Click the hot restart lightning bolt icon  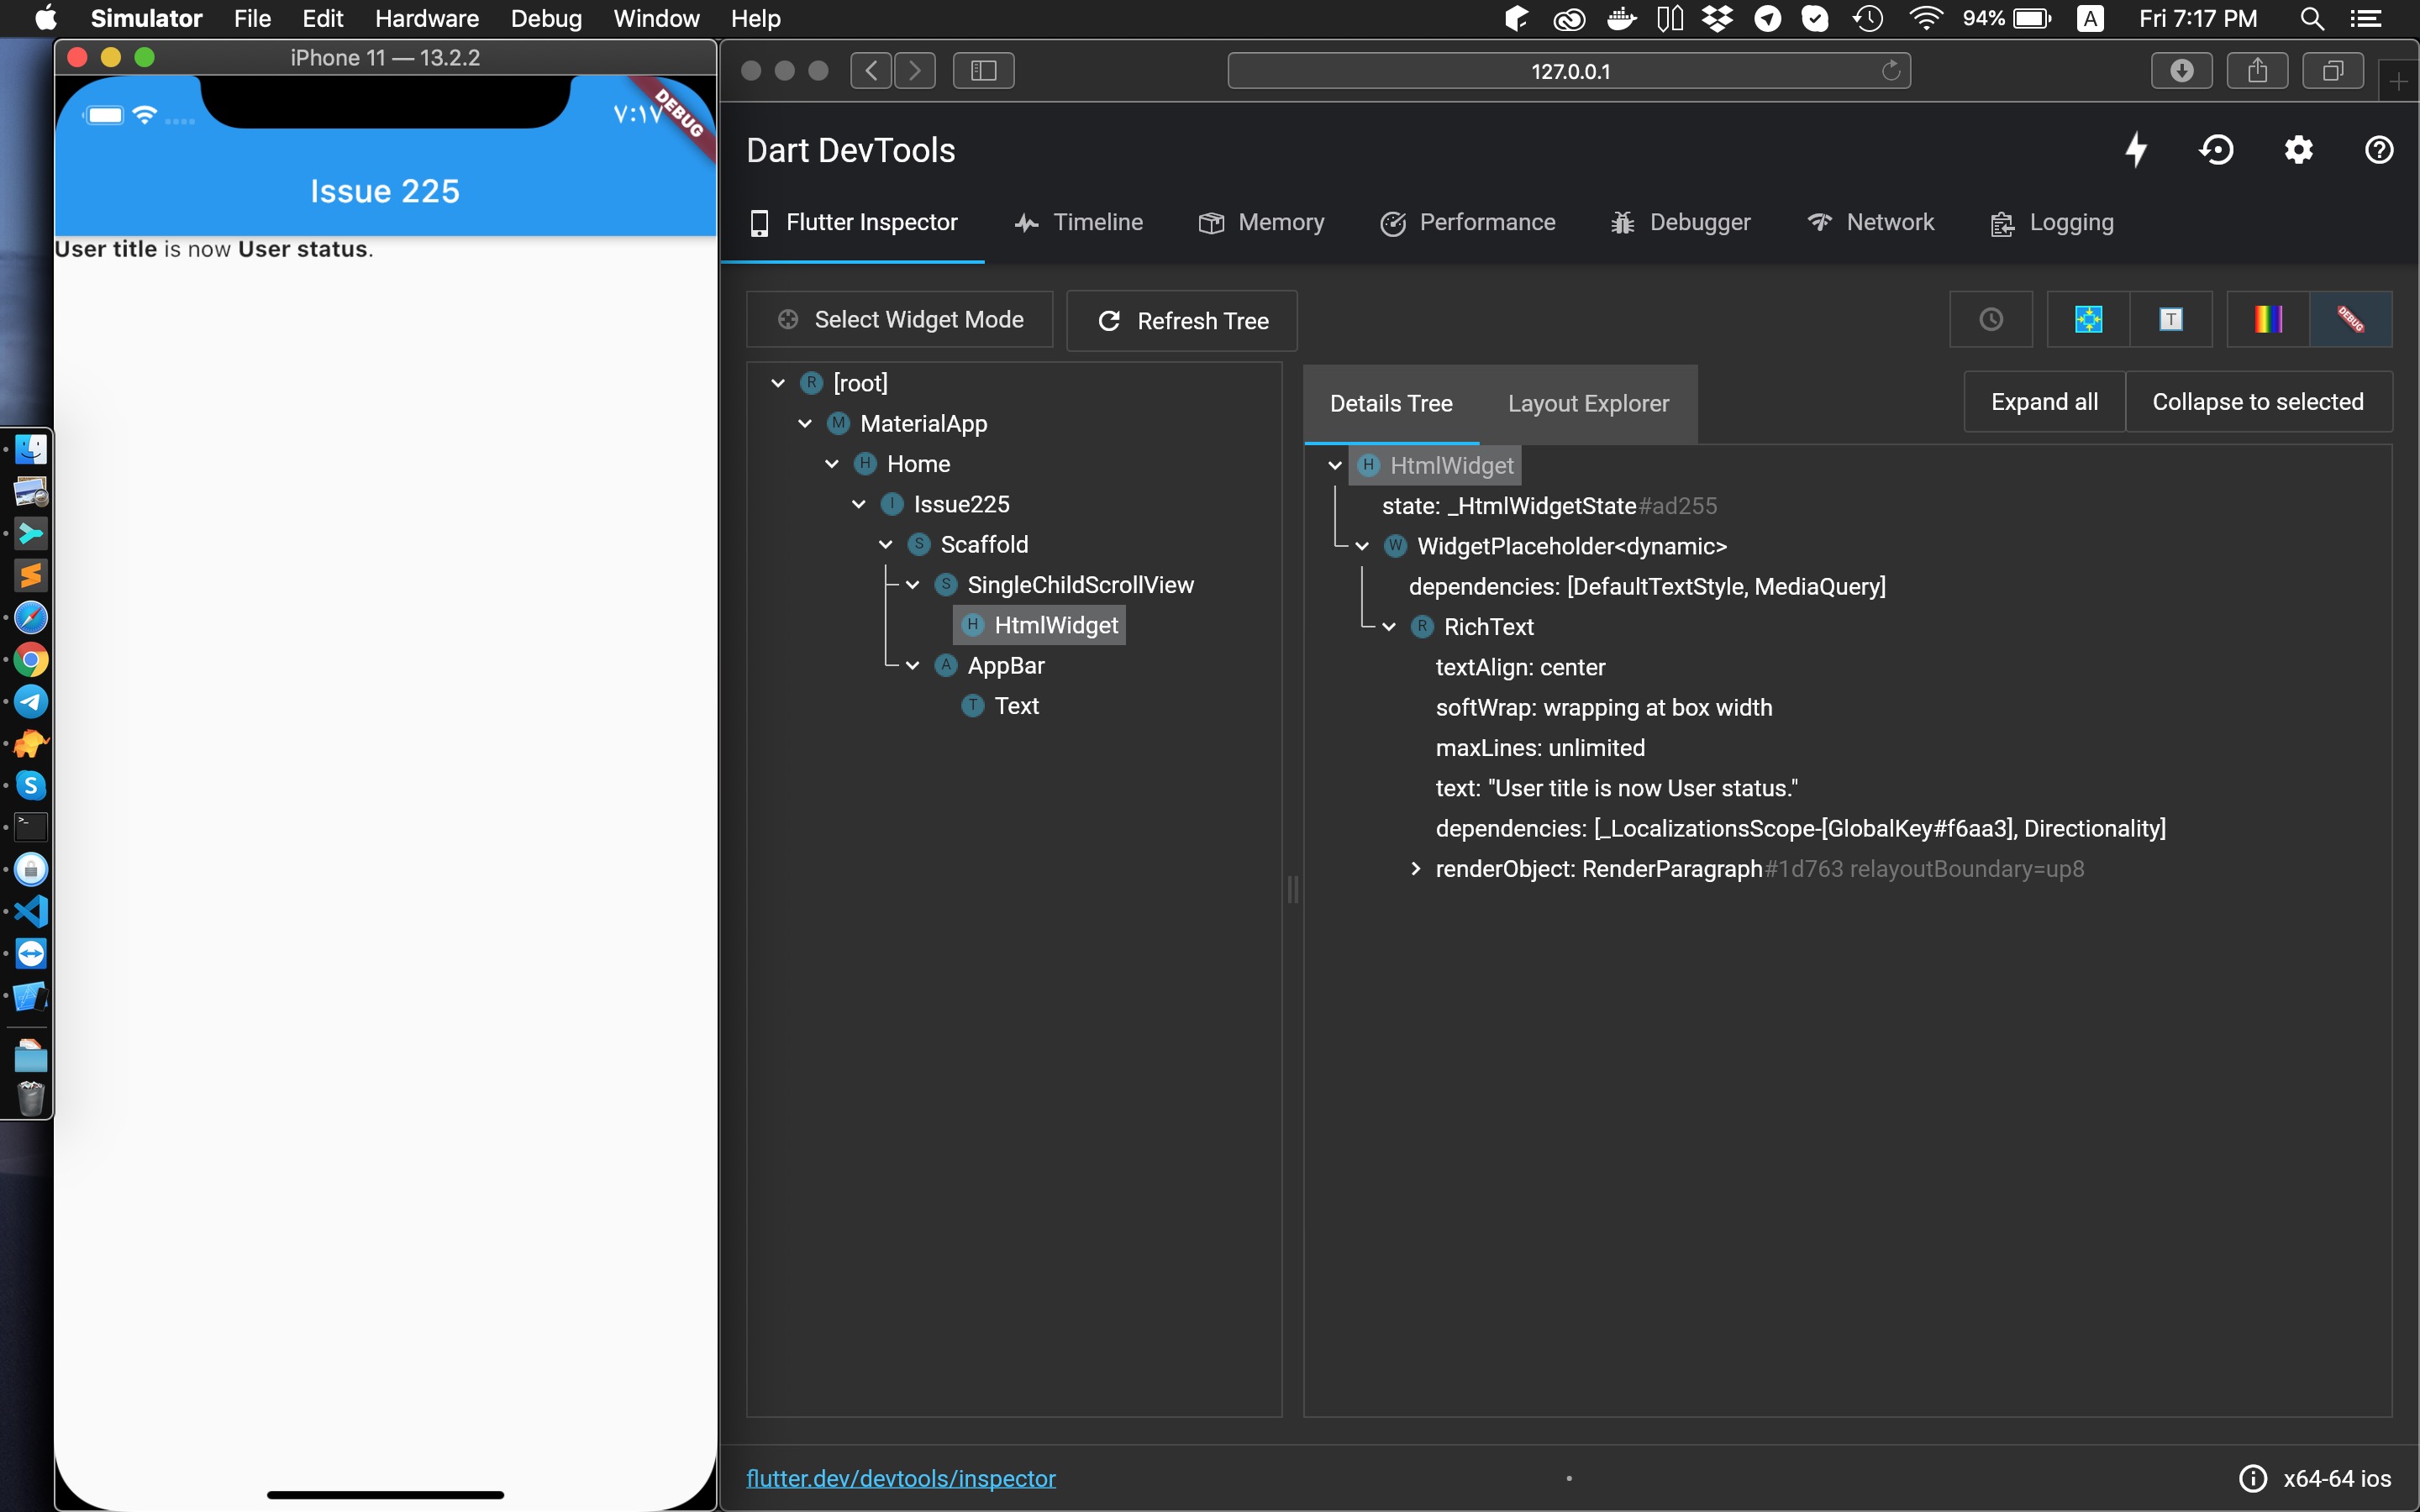pyautogui.click(x=2135, y=149)
